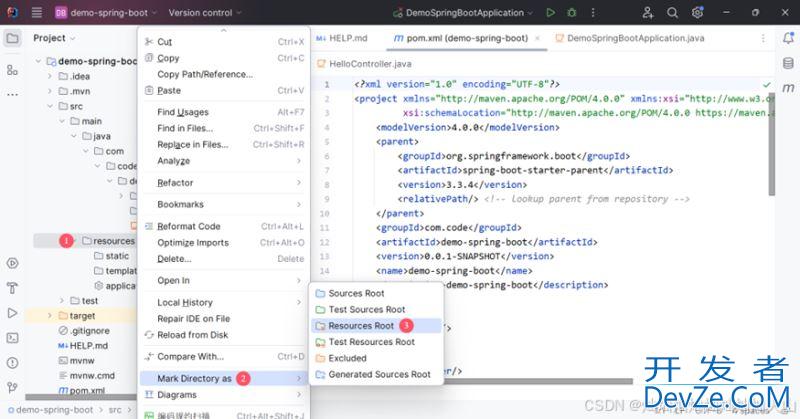Image resolution: width=800 pixels, height=419 pixels.
Task: Click the Project panel horizontal scrollbar
Action: coord(81,398)
